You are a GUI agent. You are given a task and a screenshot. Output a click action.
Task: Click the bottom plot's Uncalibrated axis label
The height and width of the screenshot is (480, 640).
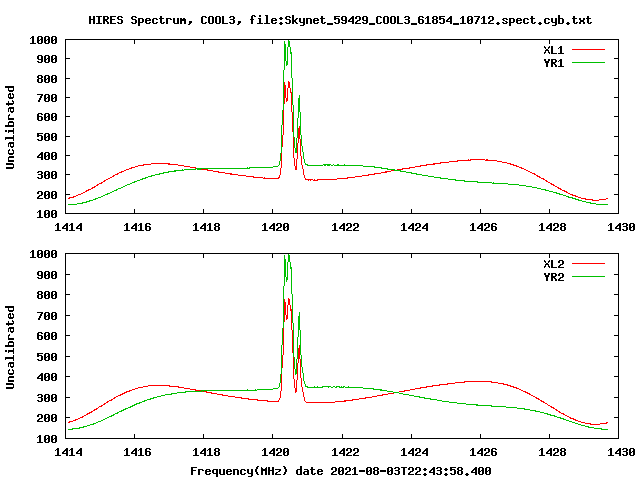tap(10, 347)
